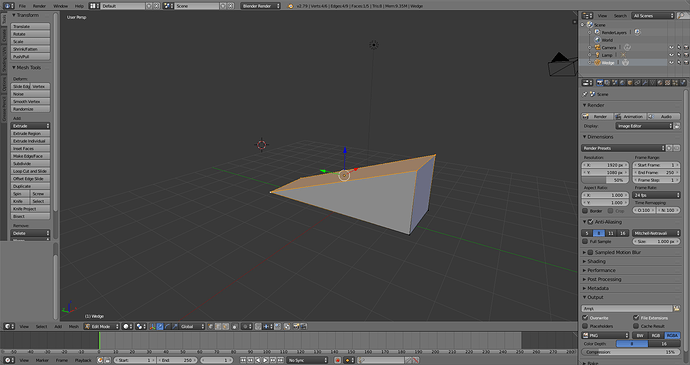The image size is (690, 365).
Task: Open the Mesh menu in 3D view header
Action: (x=73, y=327)
